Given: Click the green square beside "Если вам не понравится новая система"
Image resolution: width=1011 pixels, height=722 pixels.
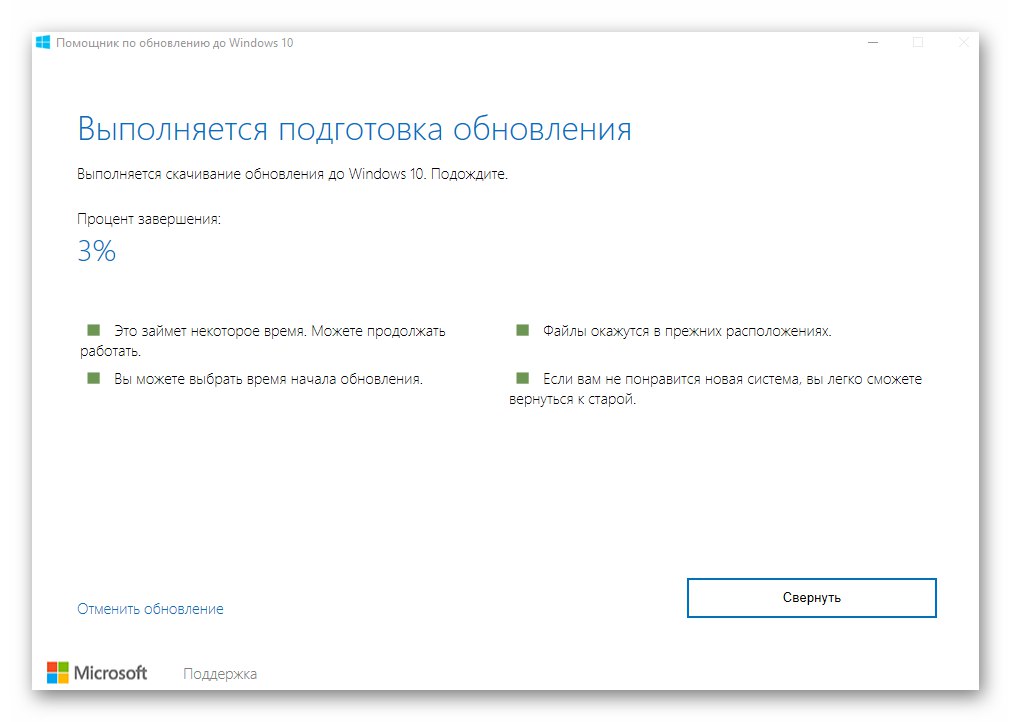Looking at the screenshot, I should click(521, 379).
